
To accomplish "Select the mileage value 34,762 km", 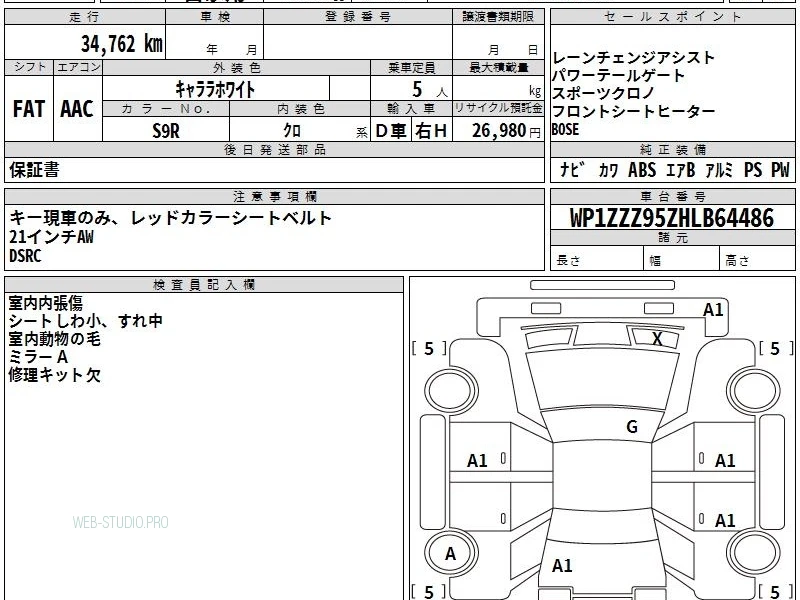I will (121, 44).
